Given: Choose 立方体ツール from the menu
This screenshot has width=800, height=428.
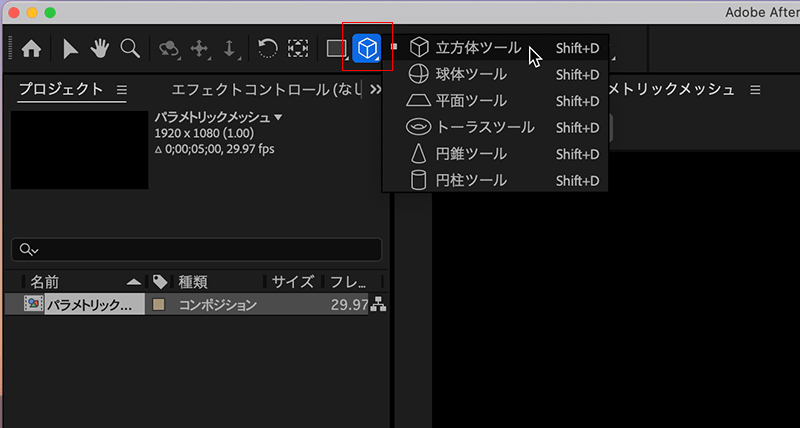Looking at the screenshot, I should pyautogui.click(x=478, y=48).
